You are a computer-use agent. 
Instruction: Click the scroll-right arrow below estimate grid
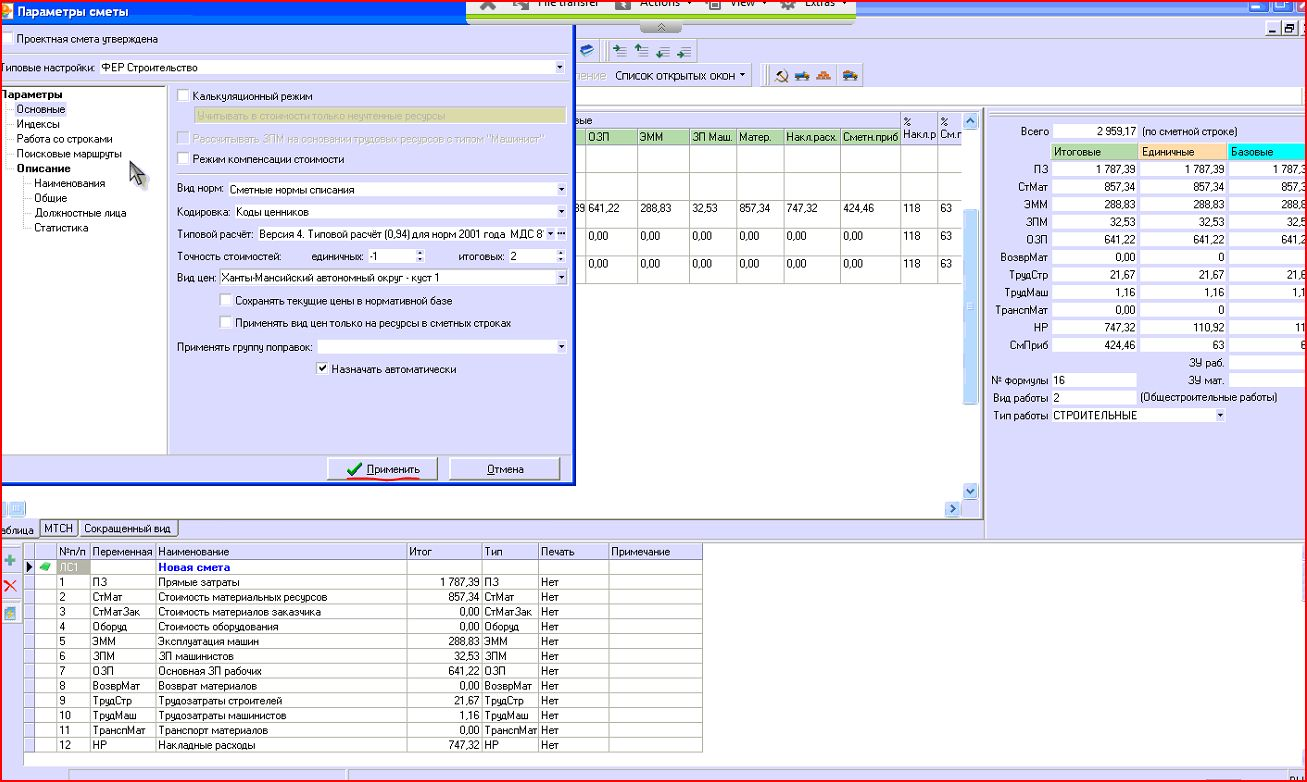click(952, 509)
